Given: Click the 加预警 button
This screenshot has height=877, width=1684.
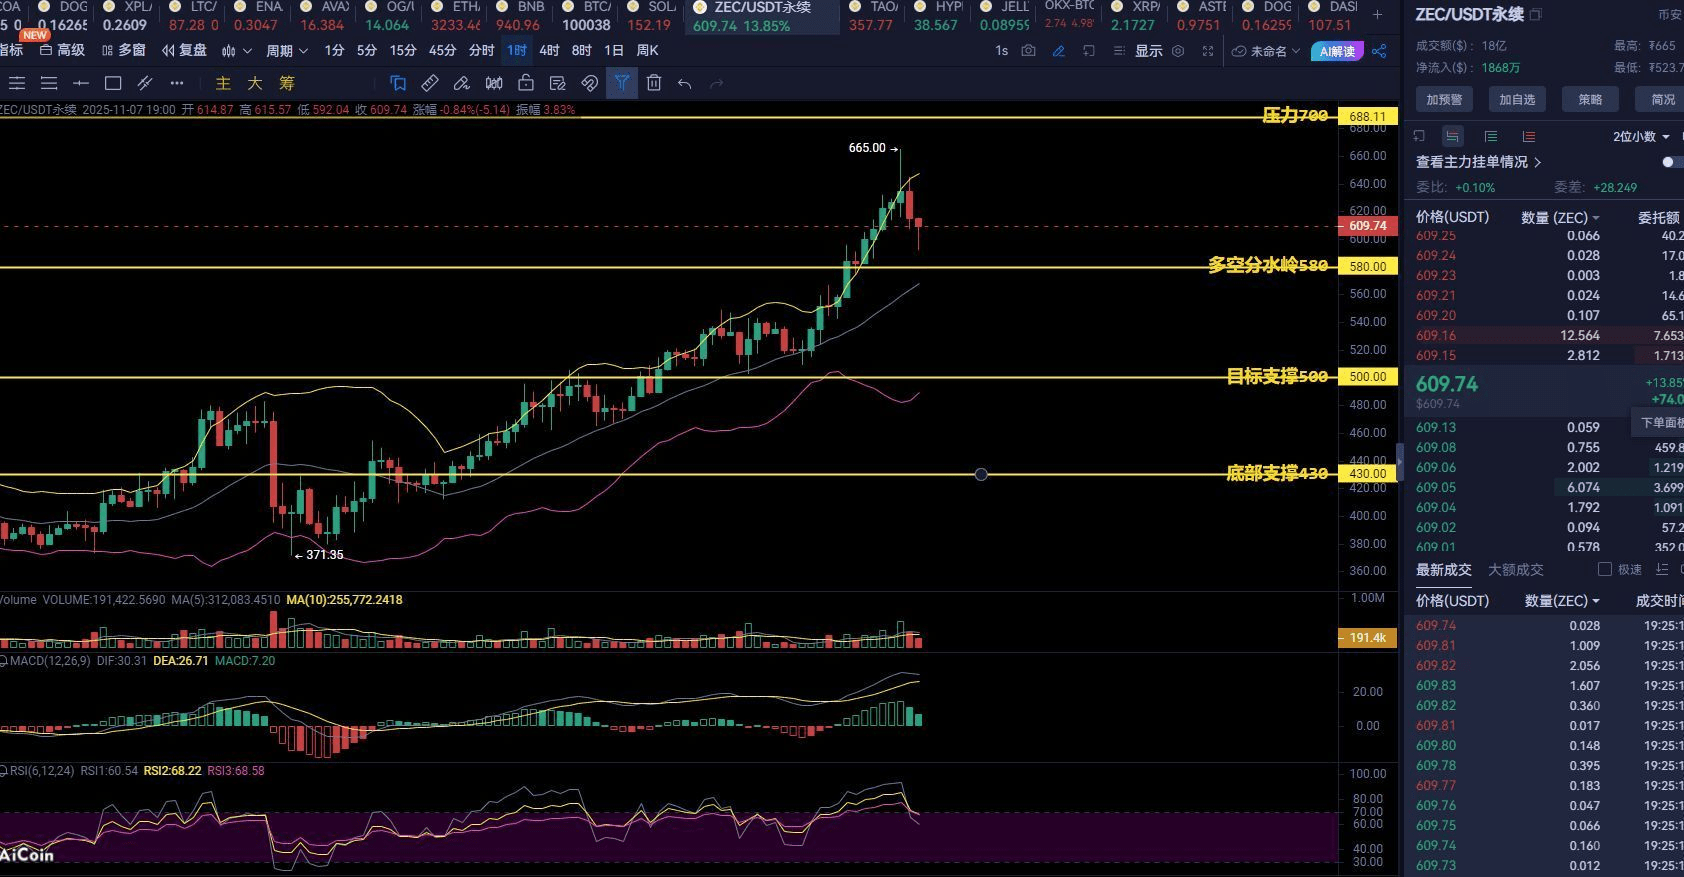Looking at the screenshot, I should pos(1444,99).
